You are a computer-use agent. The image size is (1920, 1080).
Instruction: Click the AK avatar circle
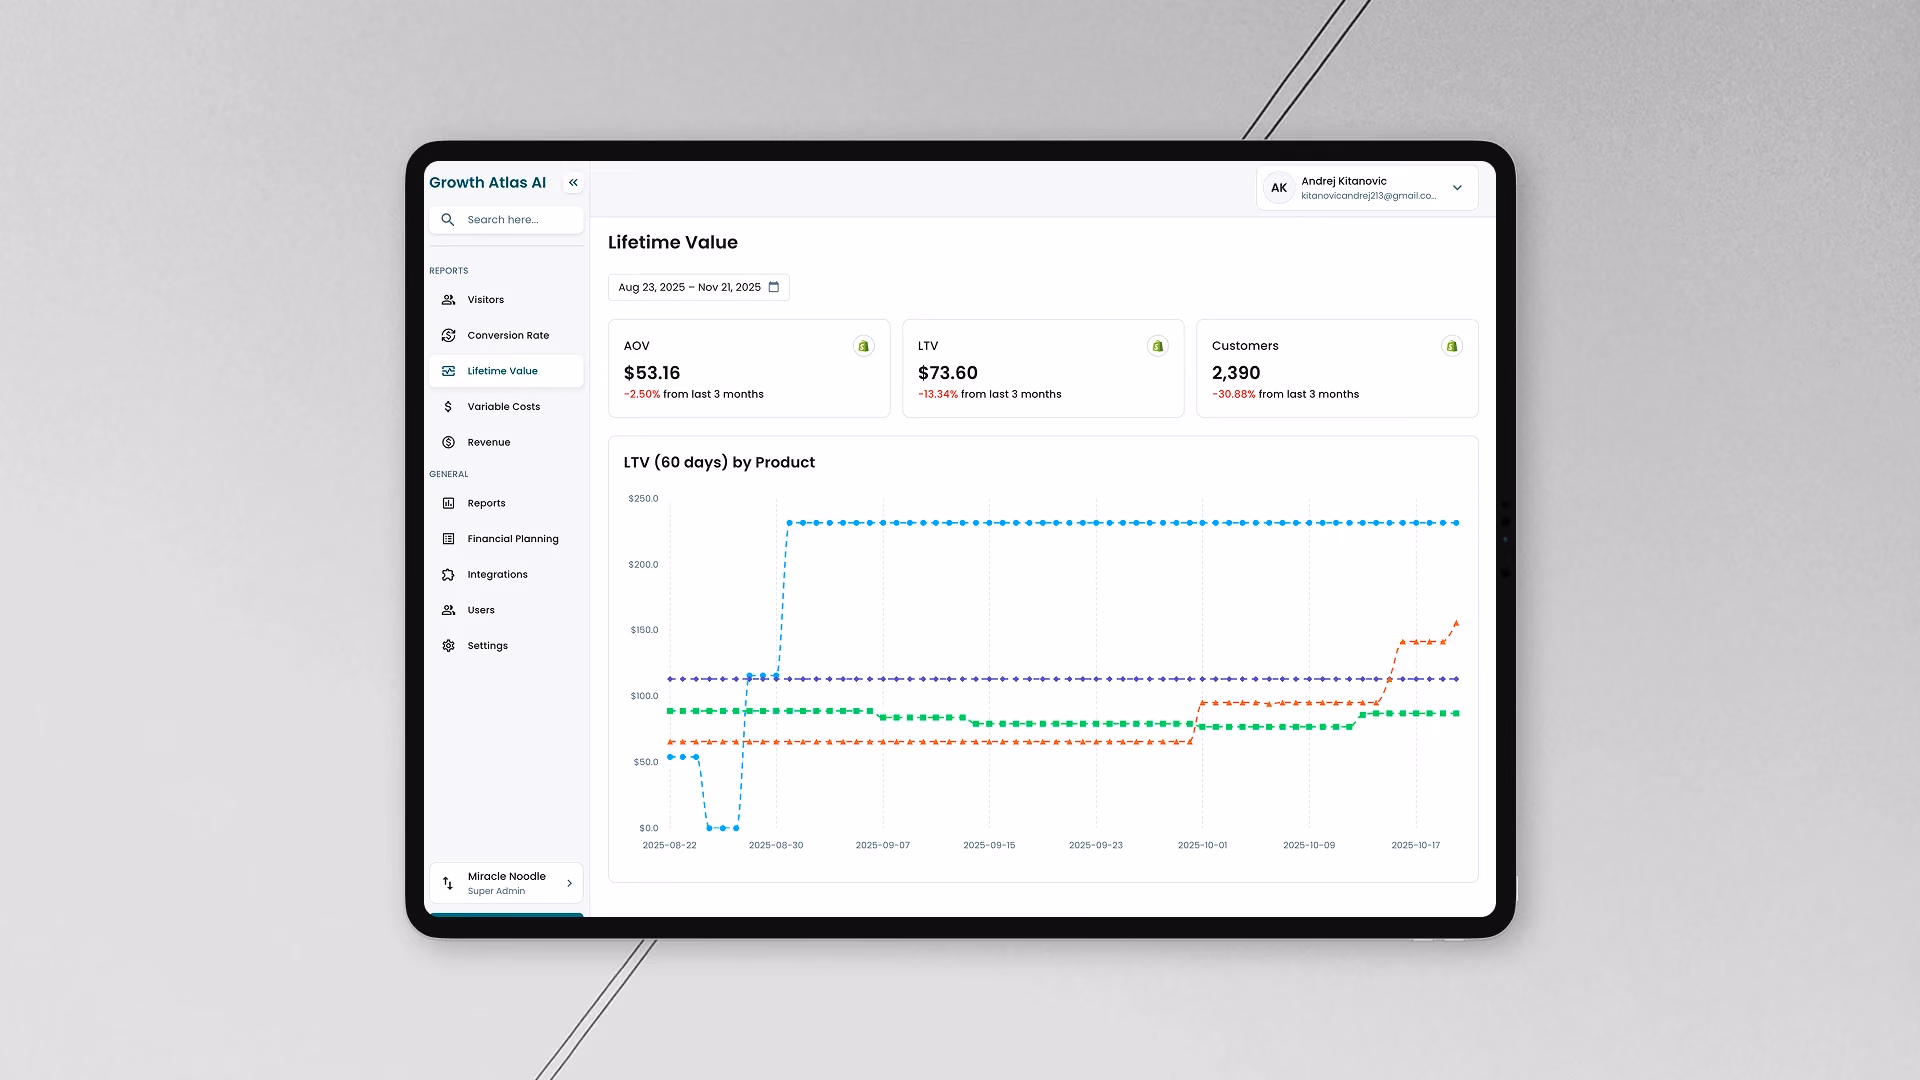1279,188
